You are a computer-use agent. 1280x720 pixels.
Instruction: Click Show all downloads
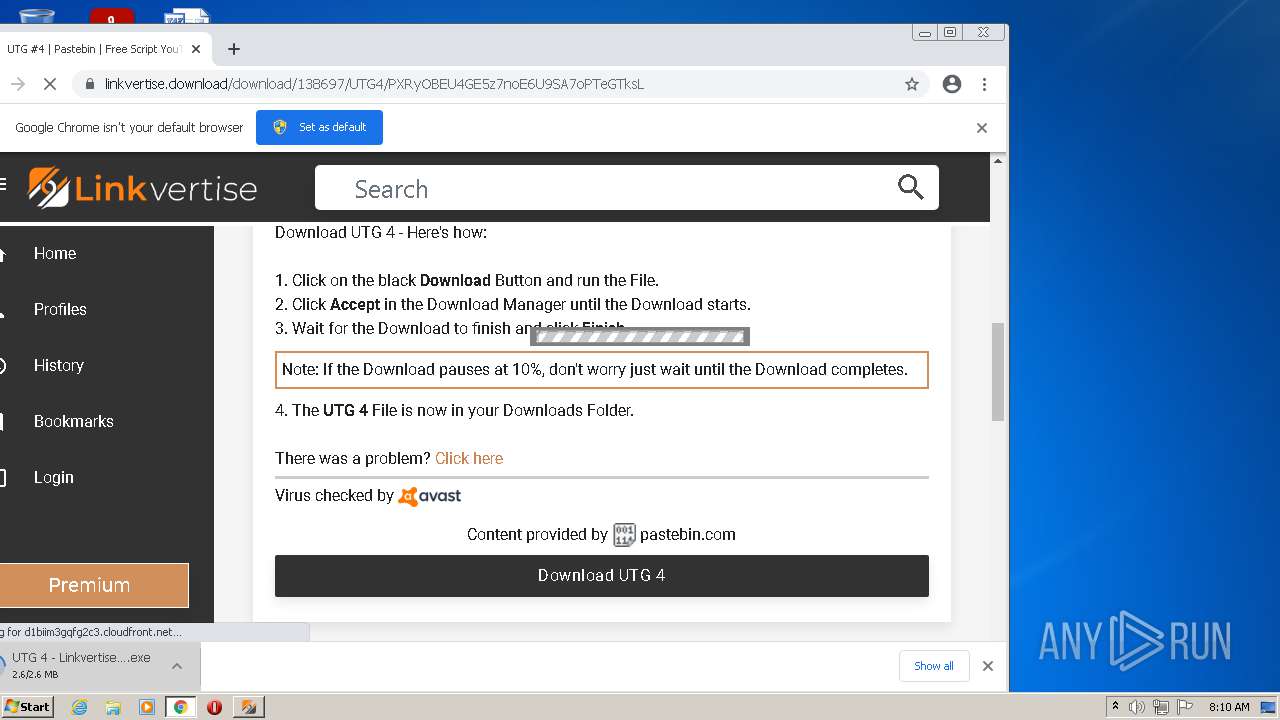click(x=934, y=666)
